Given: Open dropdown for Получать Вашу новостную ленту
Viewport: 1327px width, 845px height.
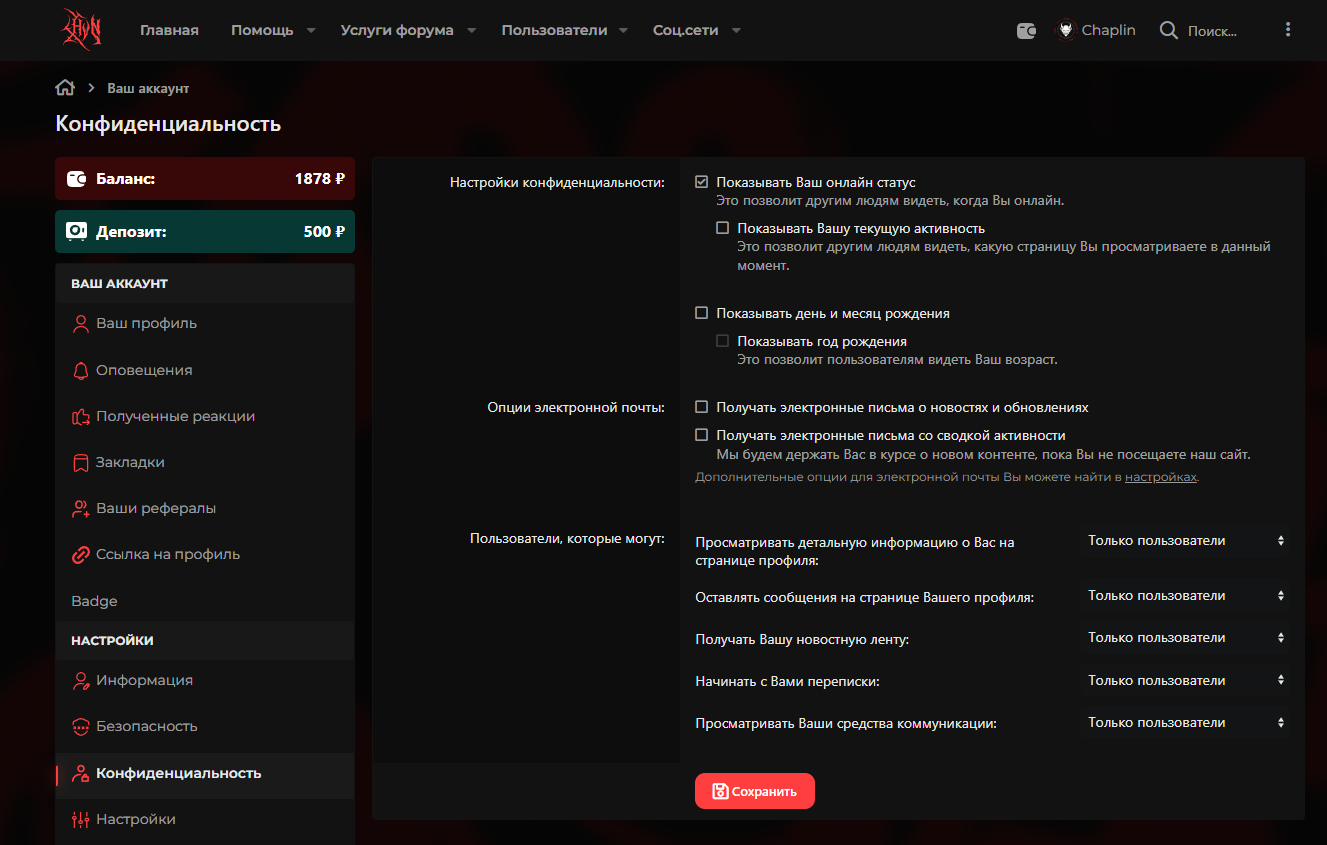Looking at the screenshot, I should click(1185, 638).
